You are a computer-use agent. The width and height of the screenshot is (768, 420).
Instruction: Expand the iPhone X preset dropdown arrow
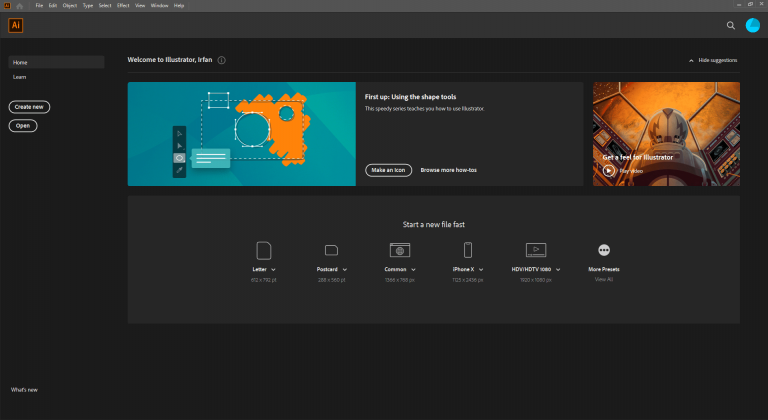[x=481, y=270]
